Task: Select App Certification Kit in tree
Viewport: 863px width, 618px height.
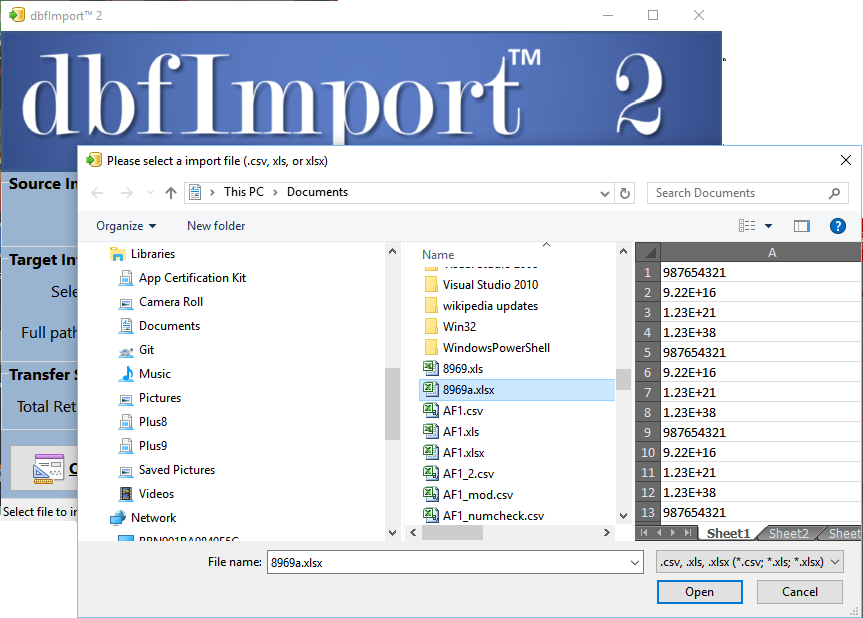Action: (x=192, y=278)
